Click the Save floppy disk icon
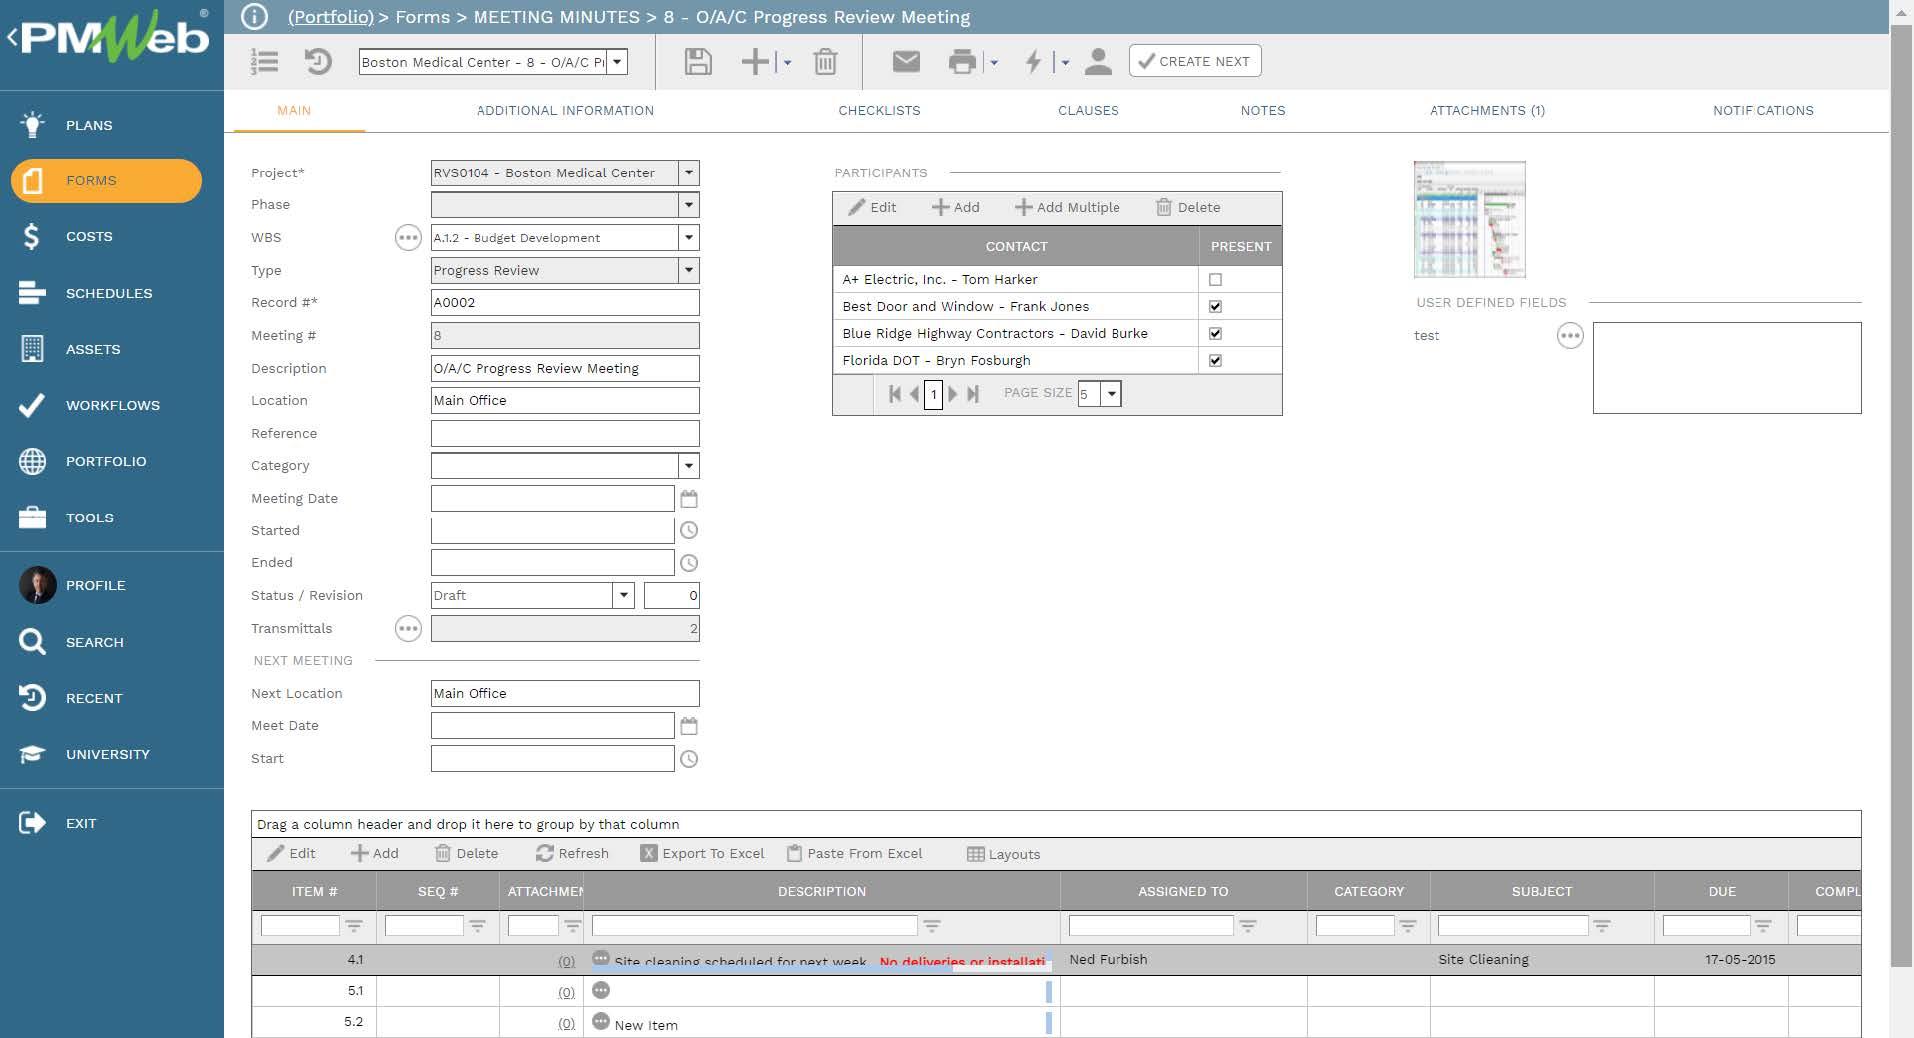 [697, 62]
